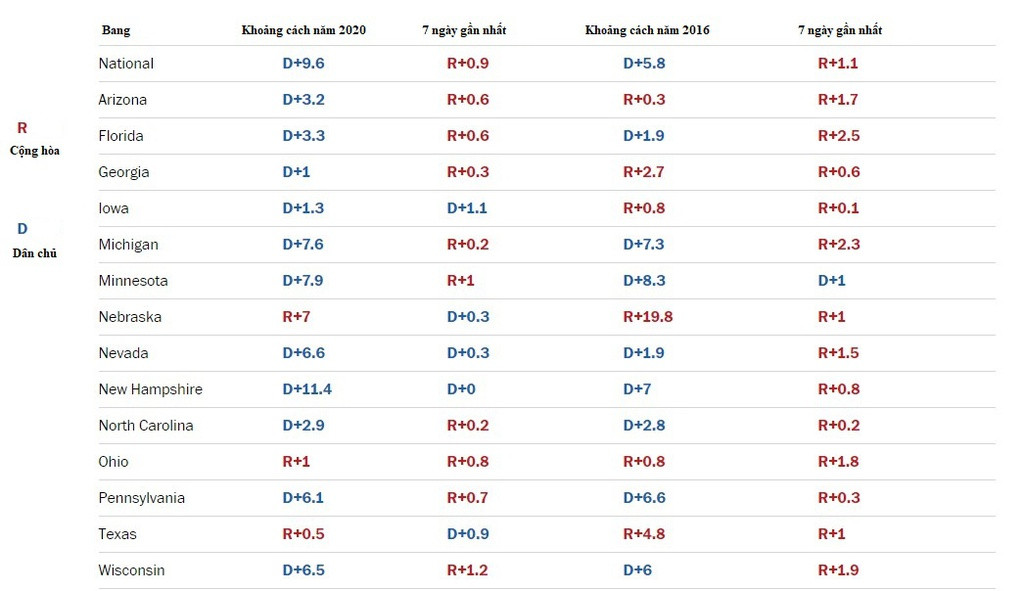Click the Wisconsin state name
The width and height of the screenshot is (1024, 591).
[132, 570]
